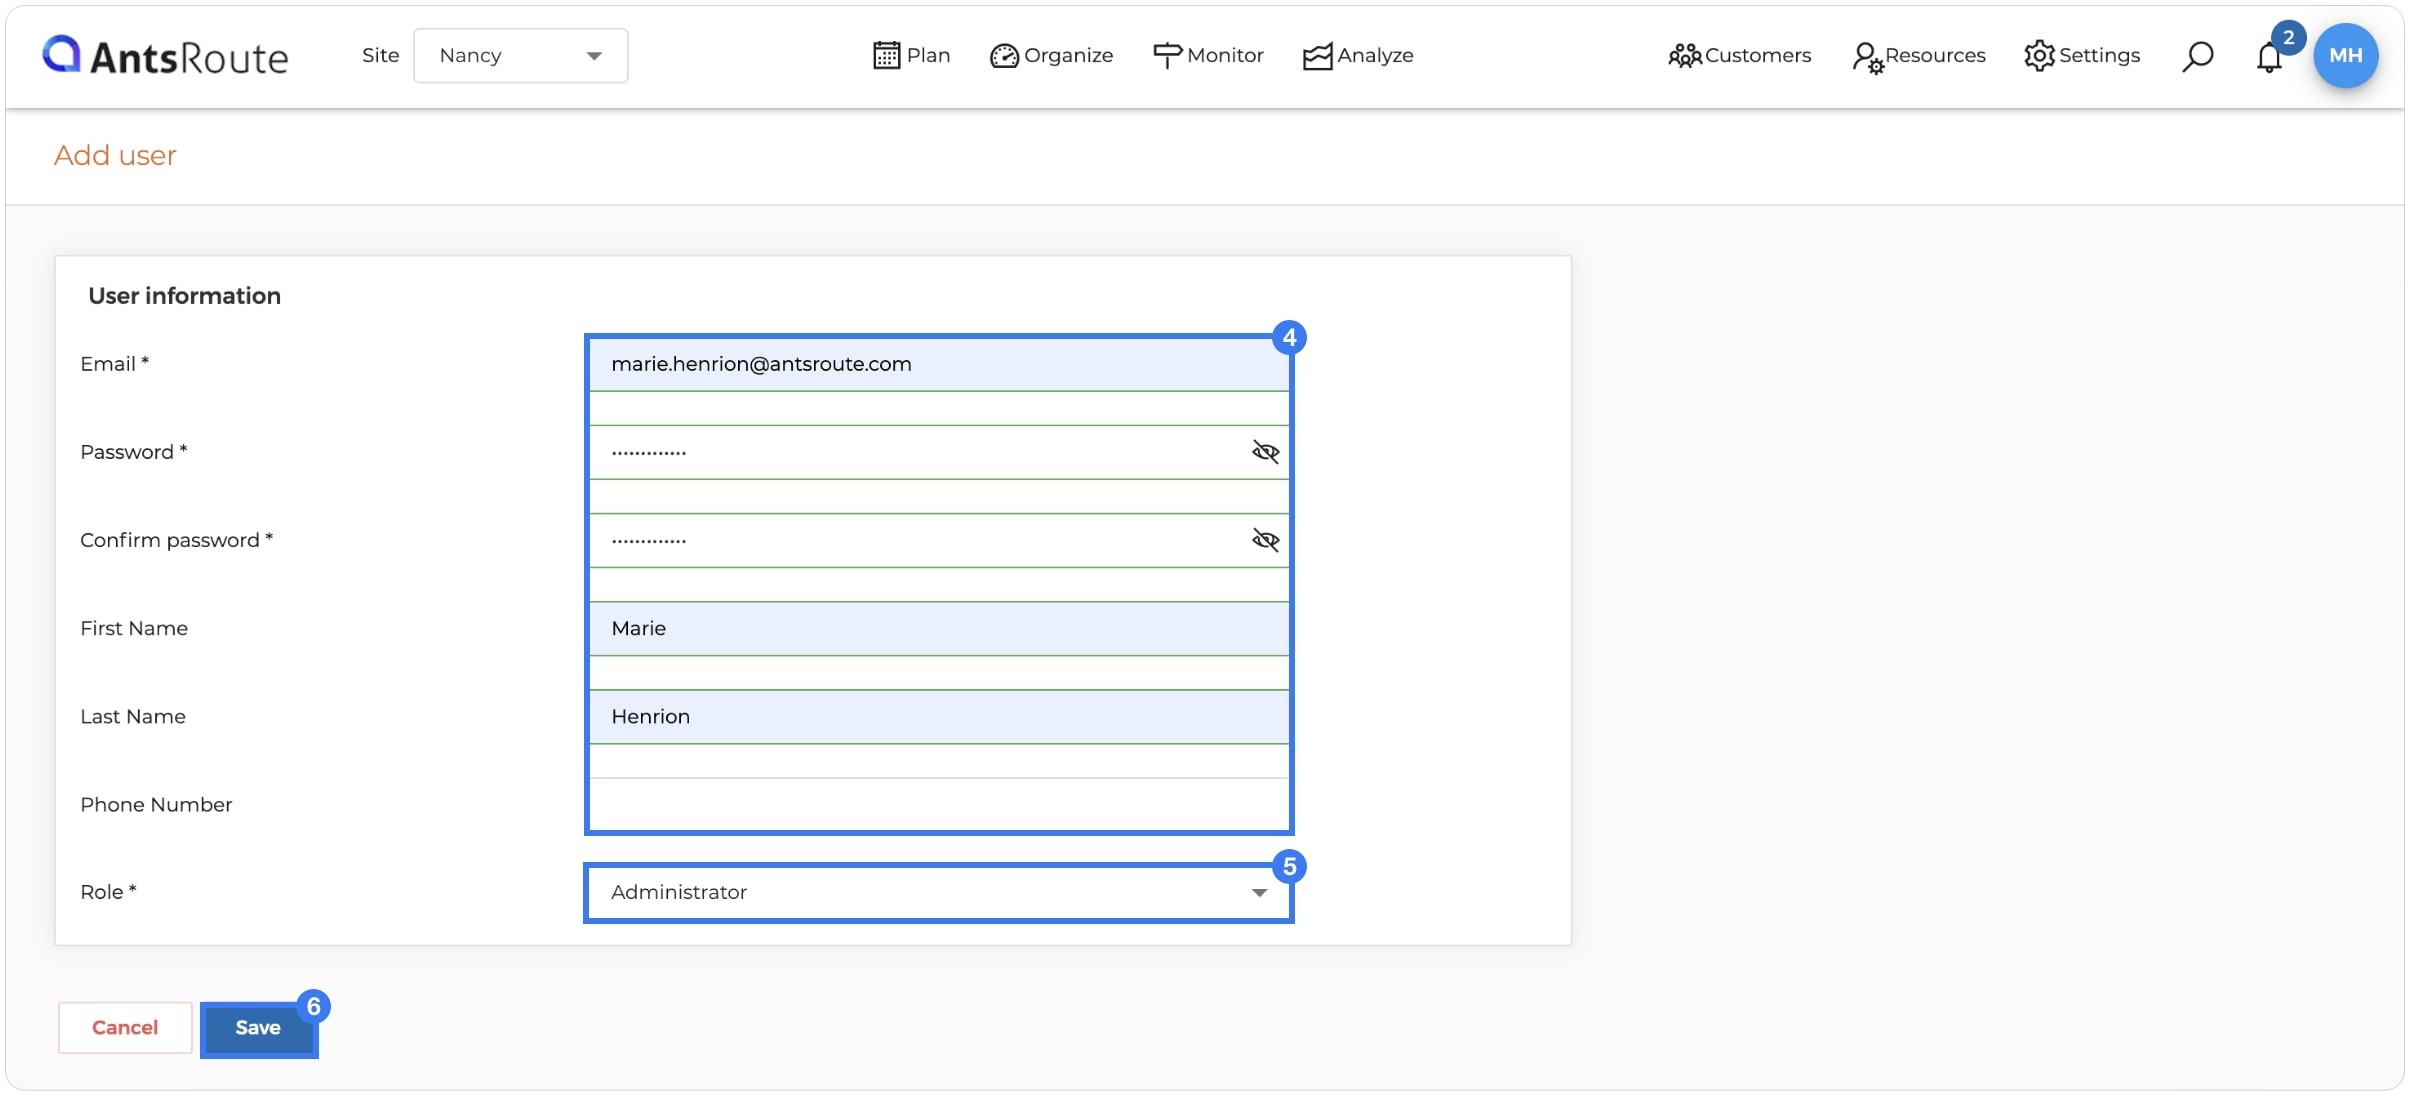Image resolution: width=2410 pixels, height=1094 pixels.
Task: Open the Role dropdown showing Administrator
Action: pyautogui.click(x=939, y=892)
